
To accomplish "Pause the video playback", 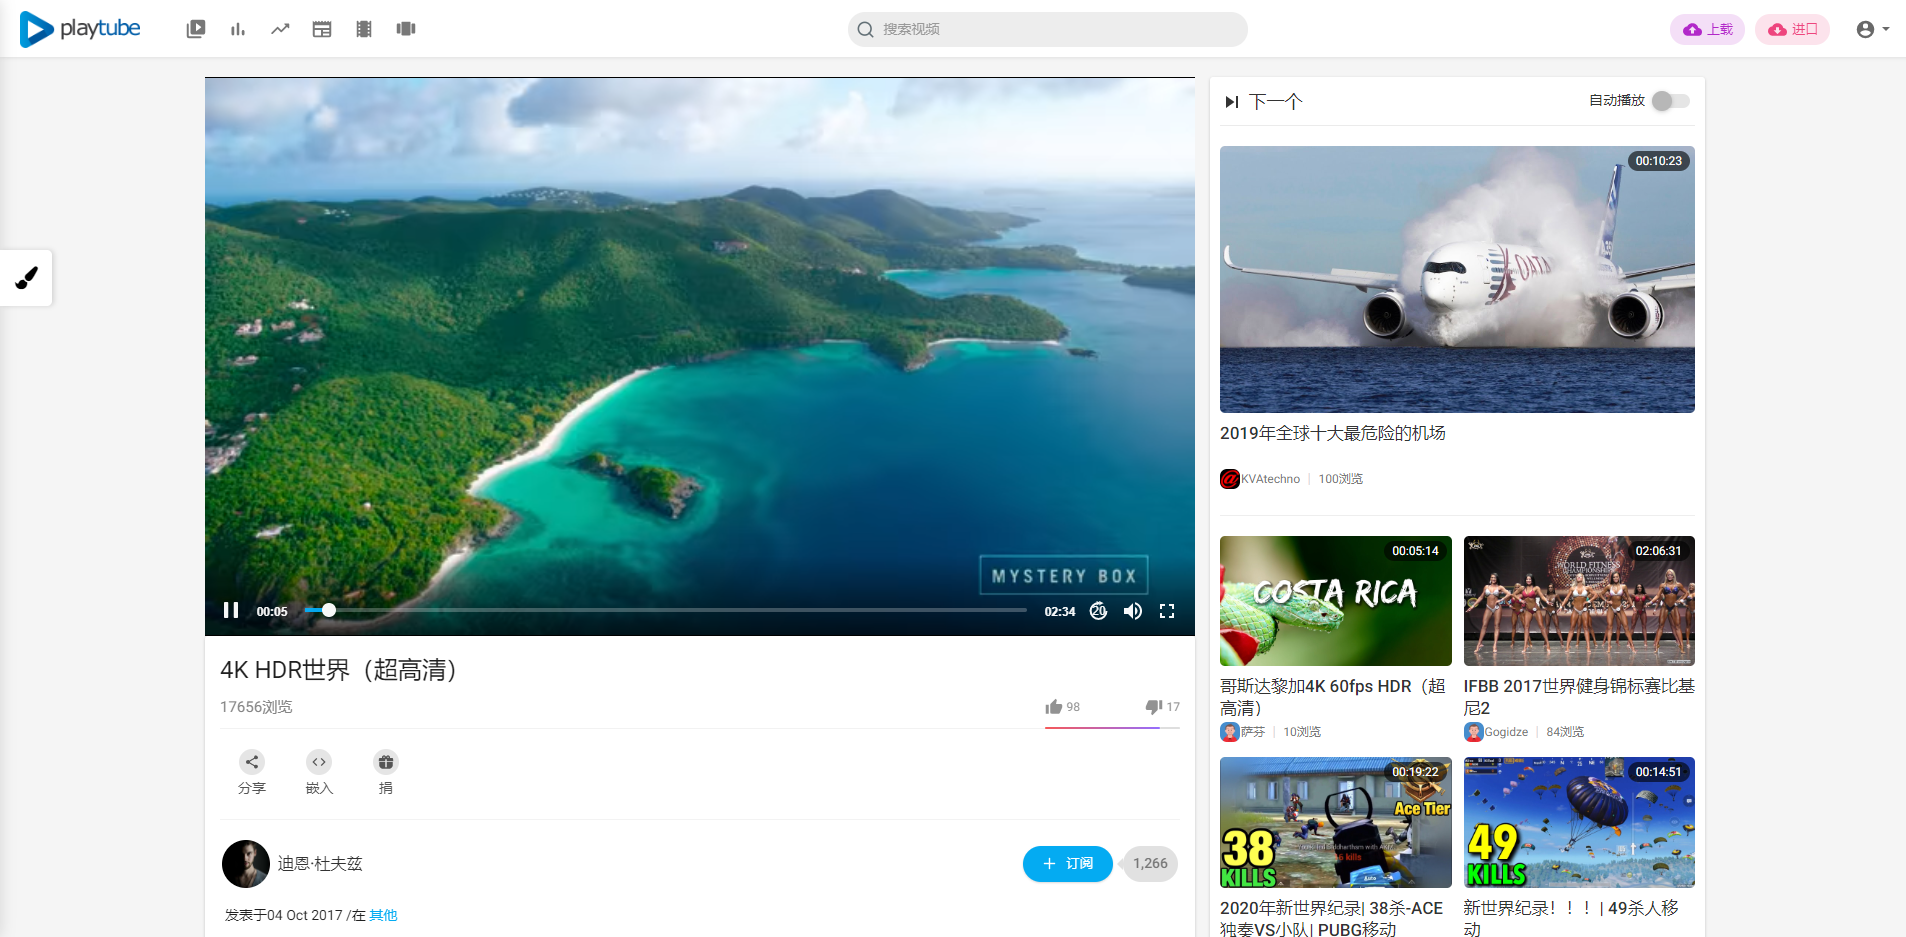I will (230, 610).
